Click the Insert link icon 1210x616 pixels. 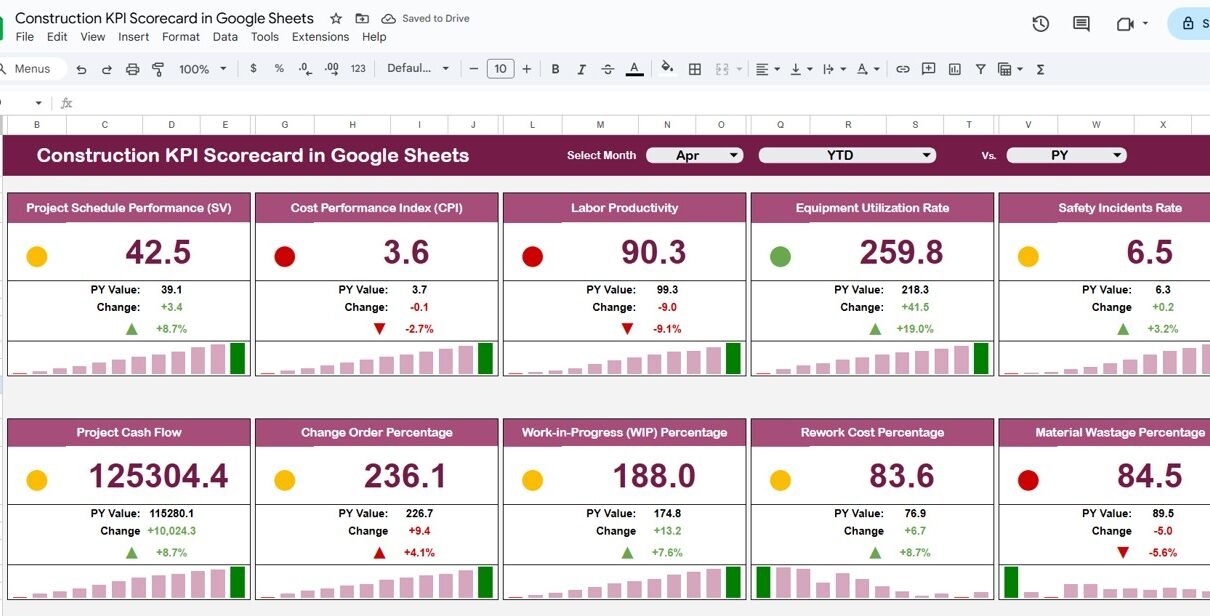point(903,69)
